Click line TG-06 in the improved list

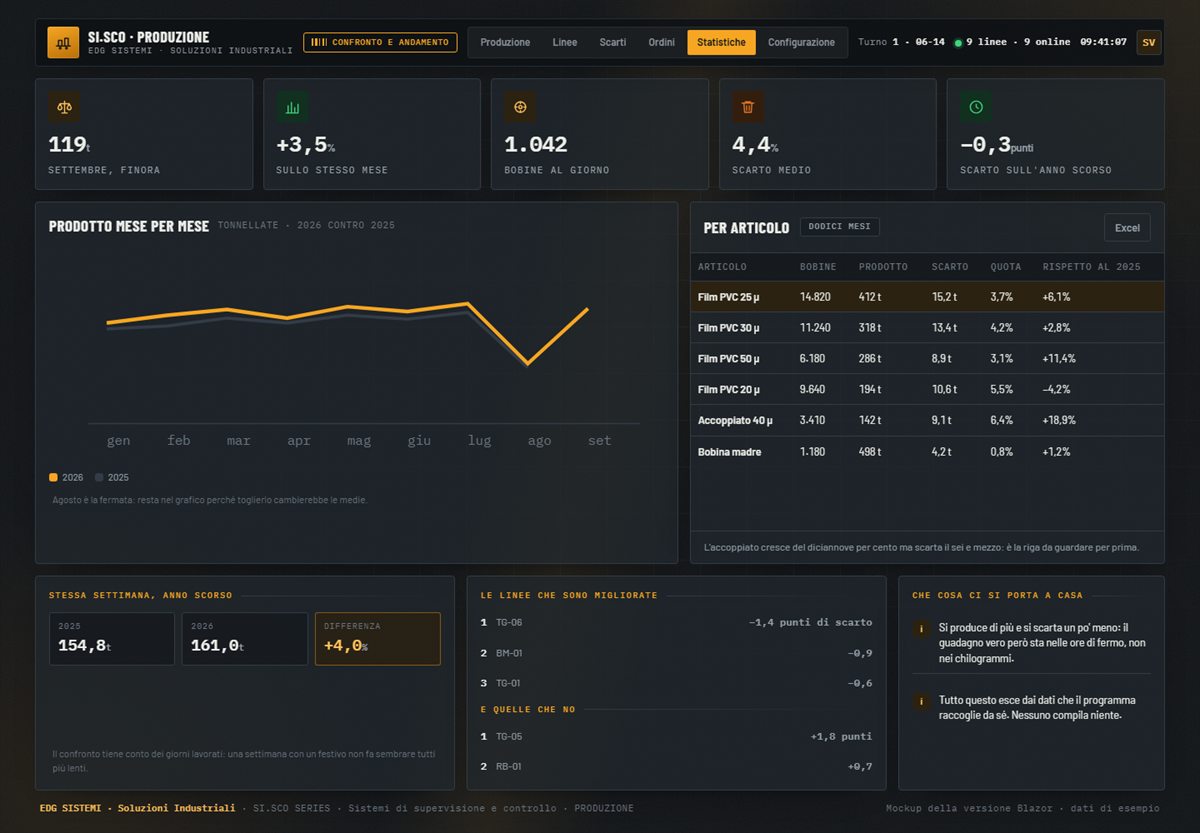click(676, 623)
